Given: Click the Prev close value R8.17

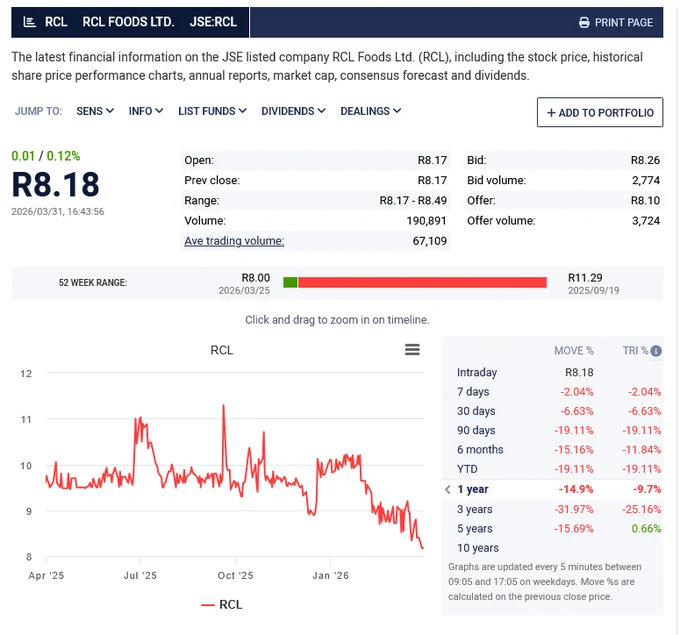Looking at the screenshot, I should point(432,180).
